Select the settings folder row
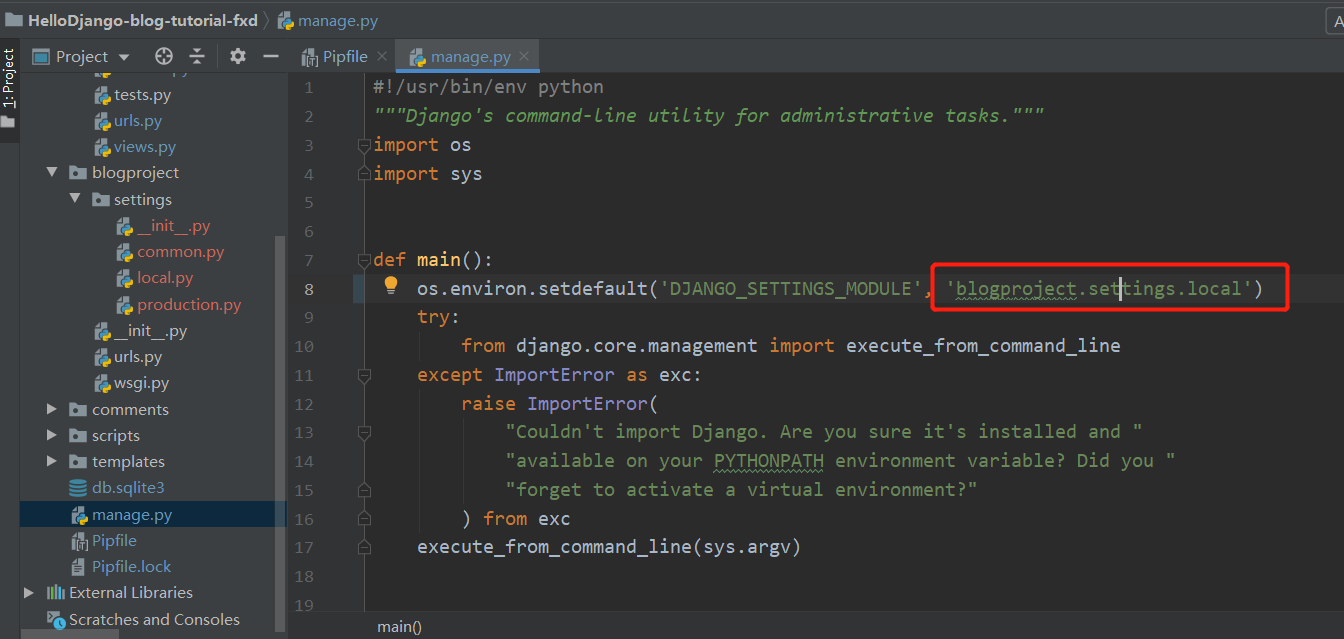This screenshot has height=639, width=1344. tap(153, 199)
